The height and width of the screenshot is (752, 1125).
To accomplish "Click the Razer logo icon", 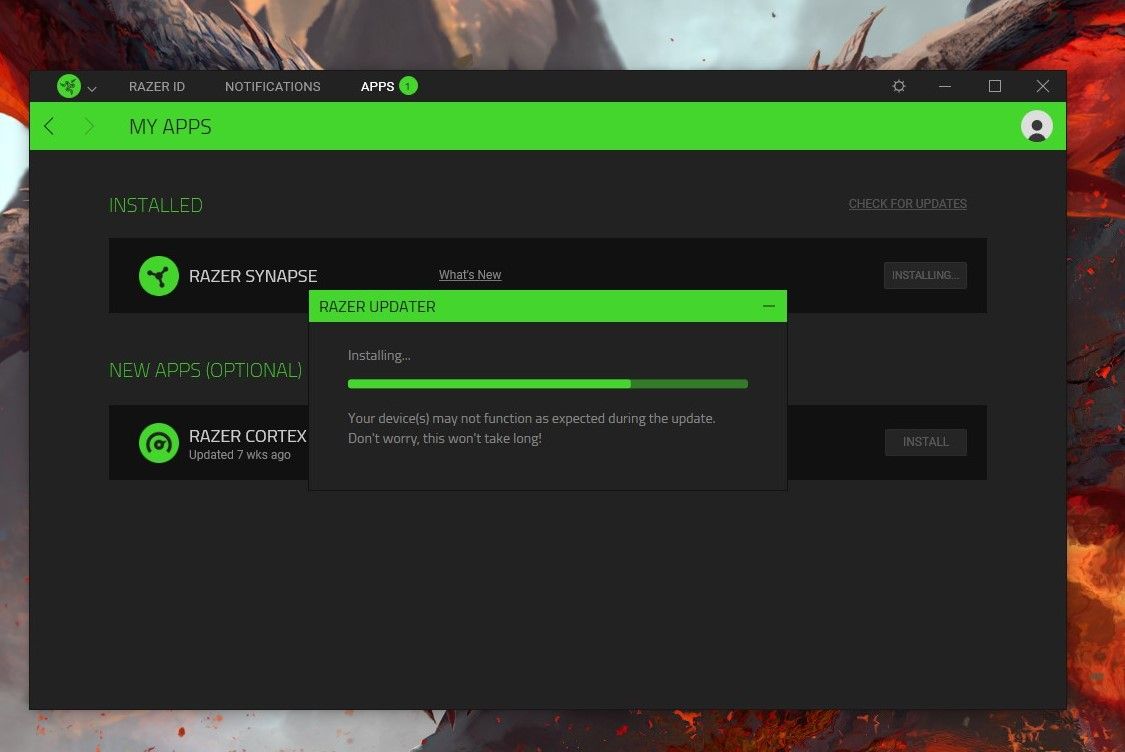I will pos(69,87).
